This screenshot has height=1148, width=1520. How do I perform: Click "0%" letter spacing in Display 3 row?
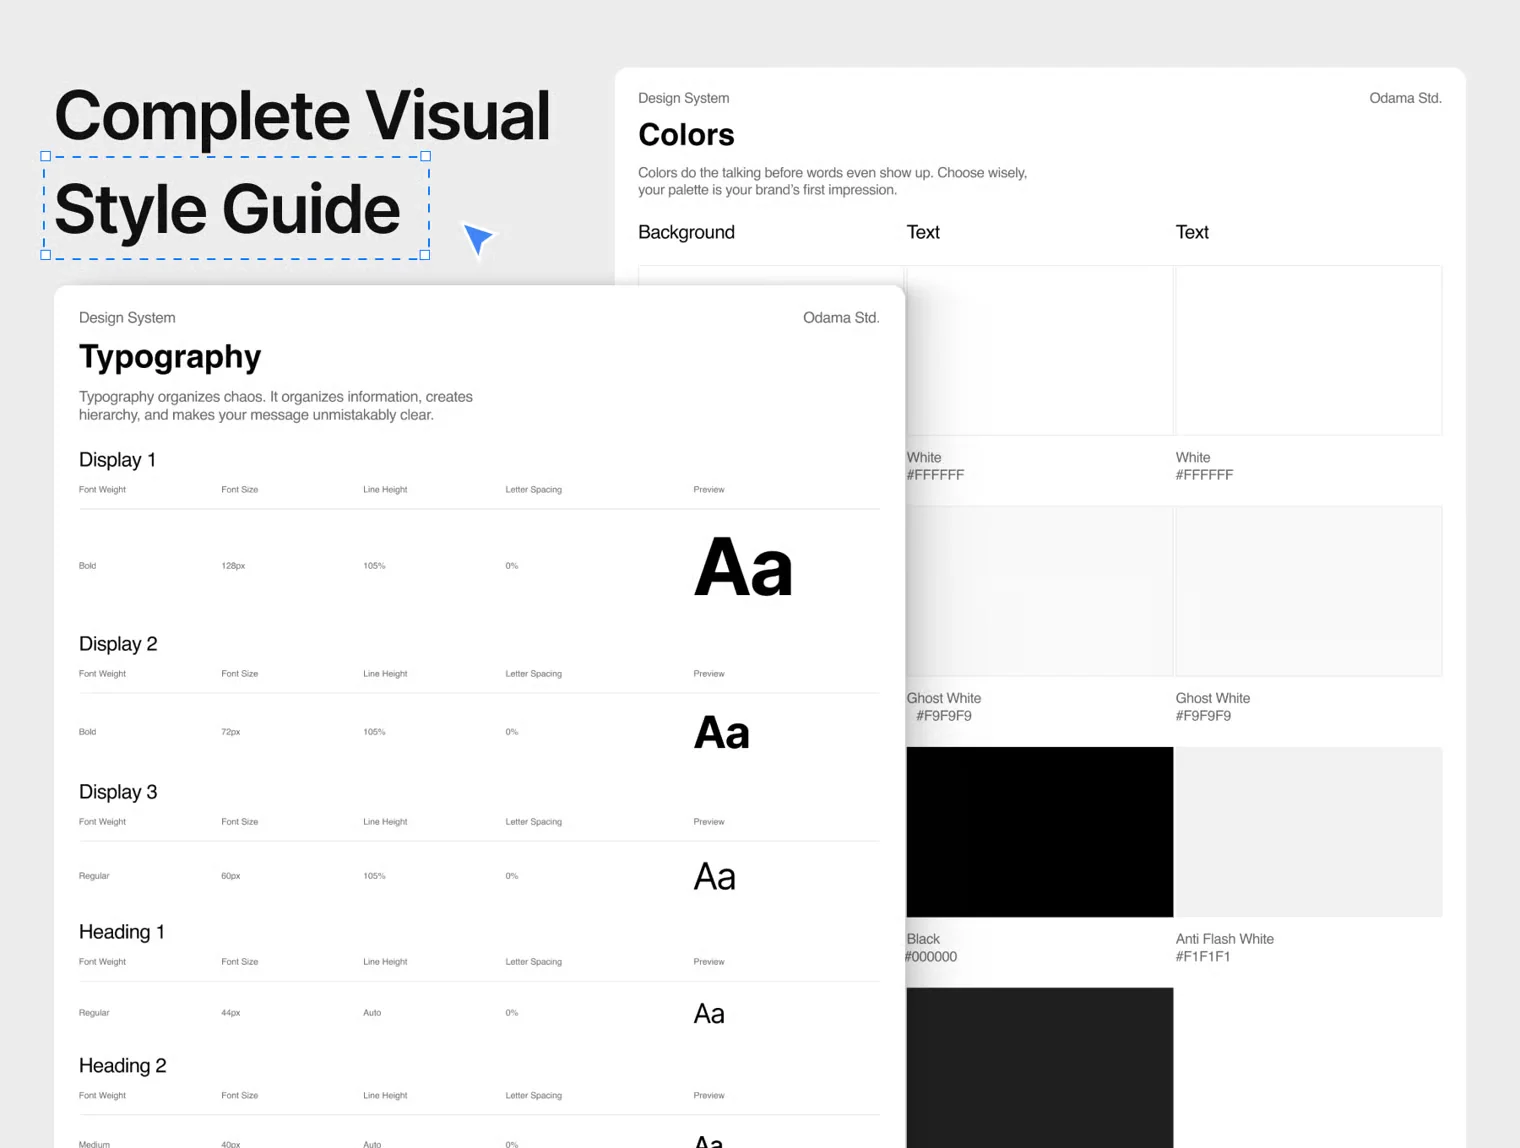[512, 876]
